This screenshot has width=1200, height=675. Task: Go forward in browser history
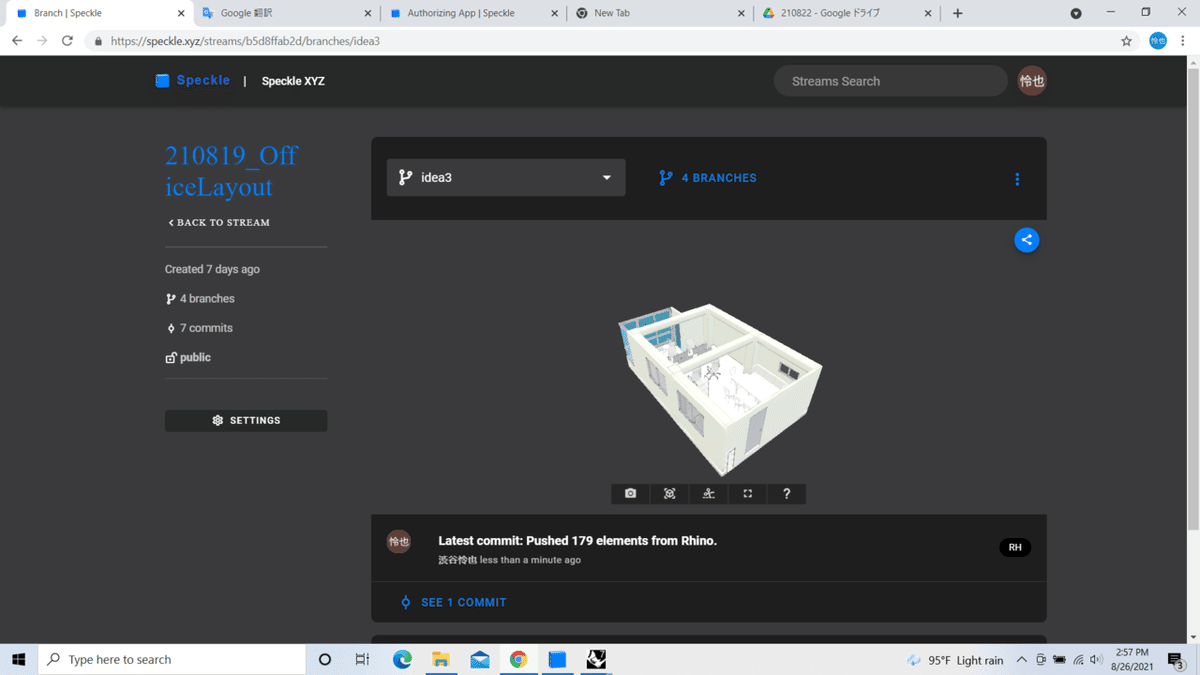pos(42,41)
